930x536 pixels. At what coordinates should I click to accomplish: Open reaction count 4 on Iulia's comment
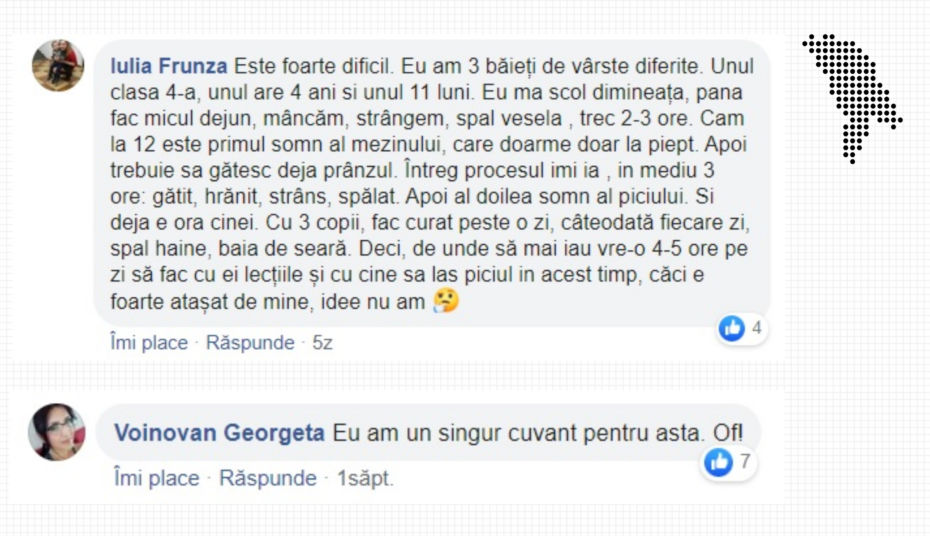(x=757, y=328)
